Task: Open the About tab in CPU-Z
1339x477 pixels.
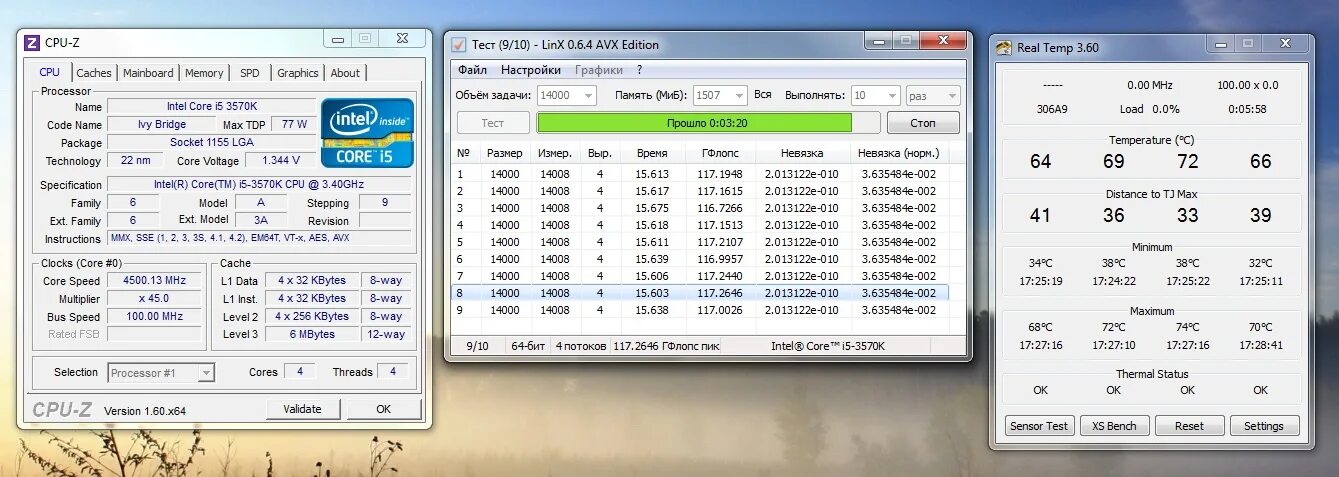Action: 345,73
